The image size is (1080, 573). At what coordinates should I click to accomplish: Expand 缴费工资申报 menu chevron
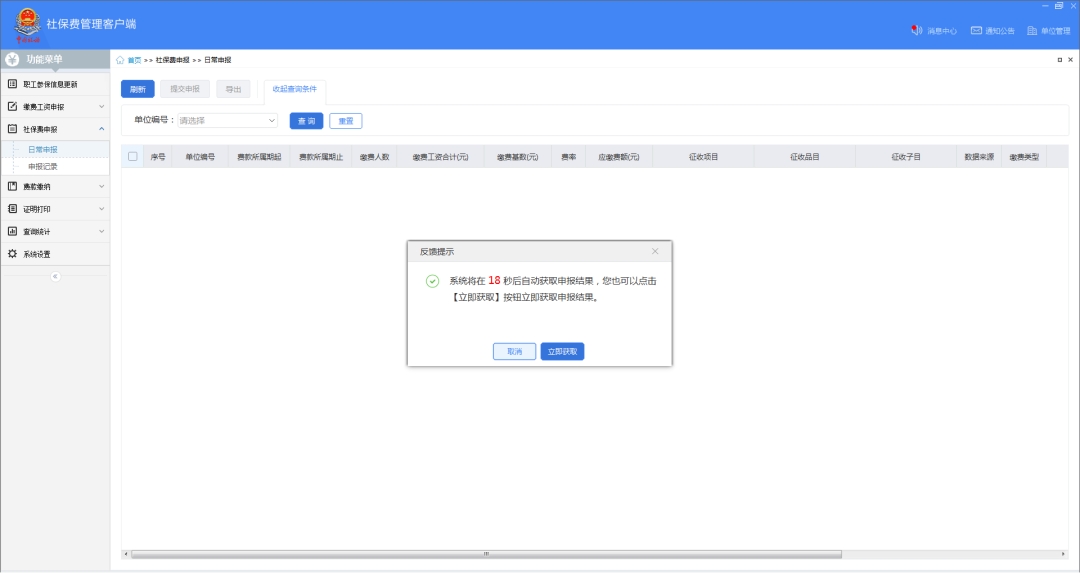pos(101,106)
